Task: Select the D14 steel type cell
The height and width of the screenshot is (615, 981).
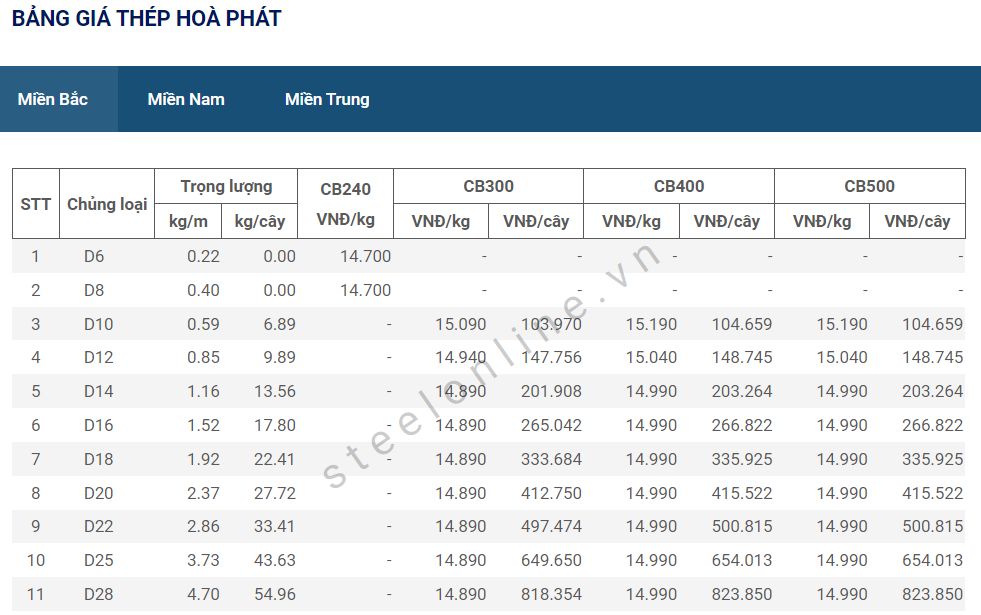Action: [x=99, y=391]
